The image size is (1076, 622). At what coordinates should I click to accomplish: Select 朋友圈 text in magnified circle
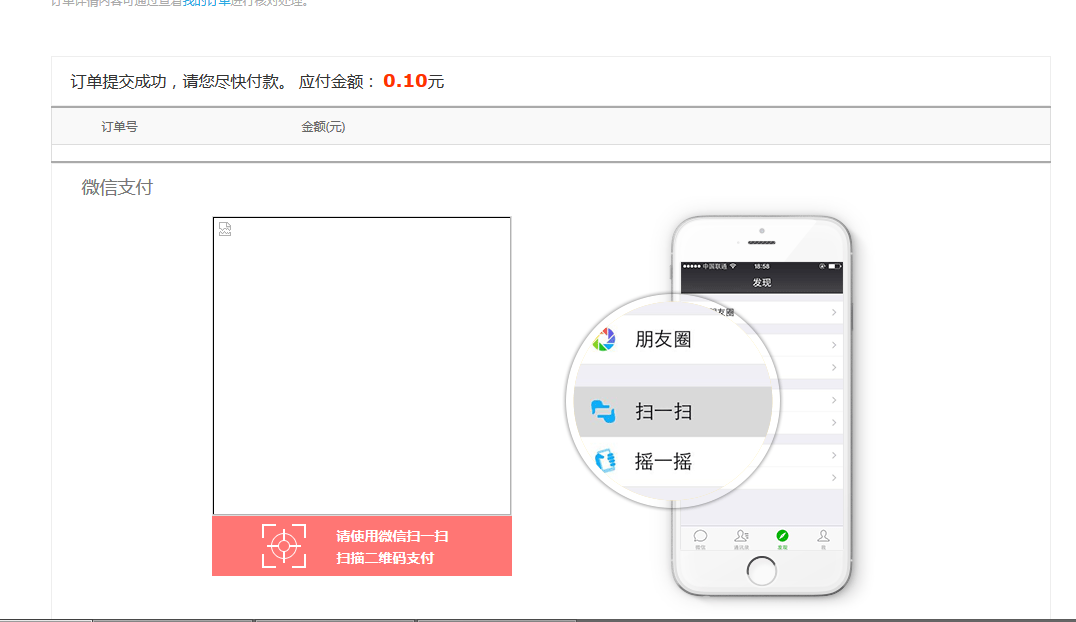pyautogui.click(x=663, y=339)
